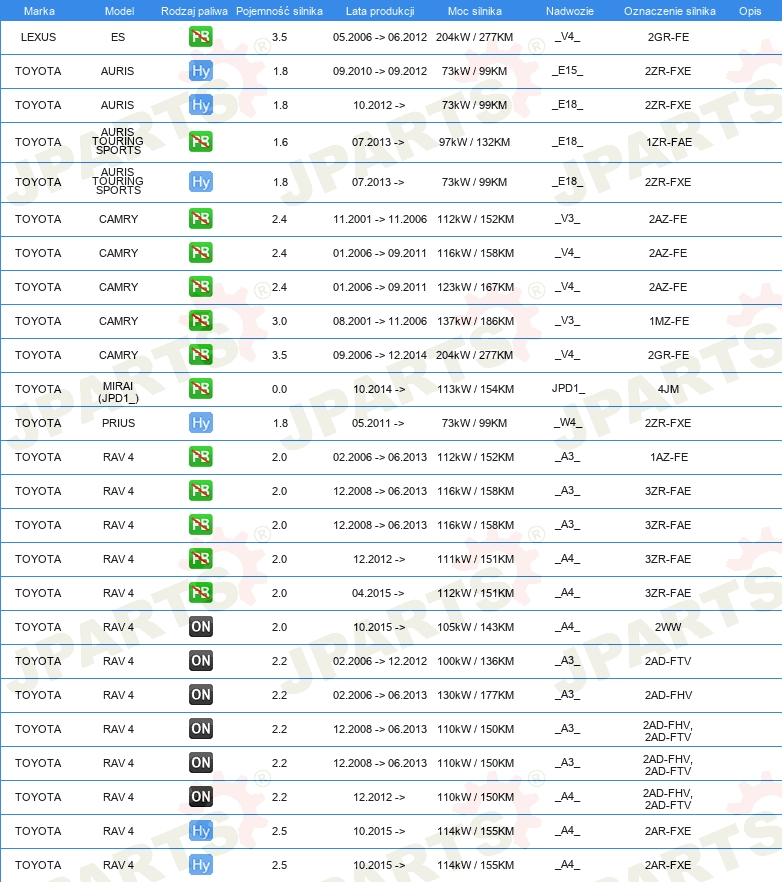Click the ON icon in the RAV 4 130kW row
The width and height of the screenshot is (782, 882).
pos(201,695)
